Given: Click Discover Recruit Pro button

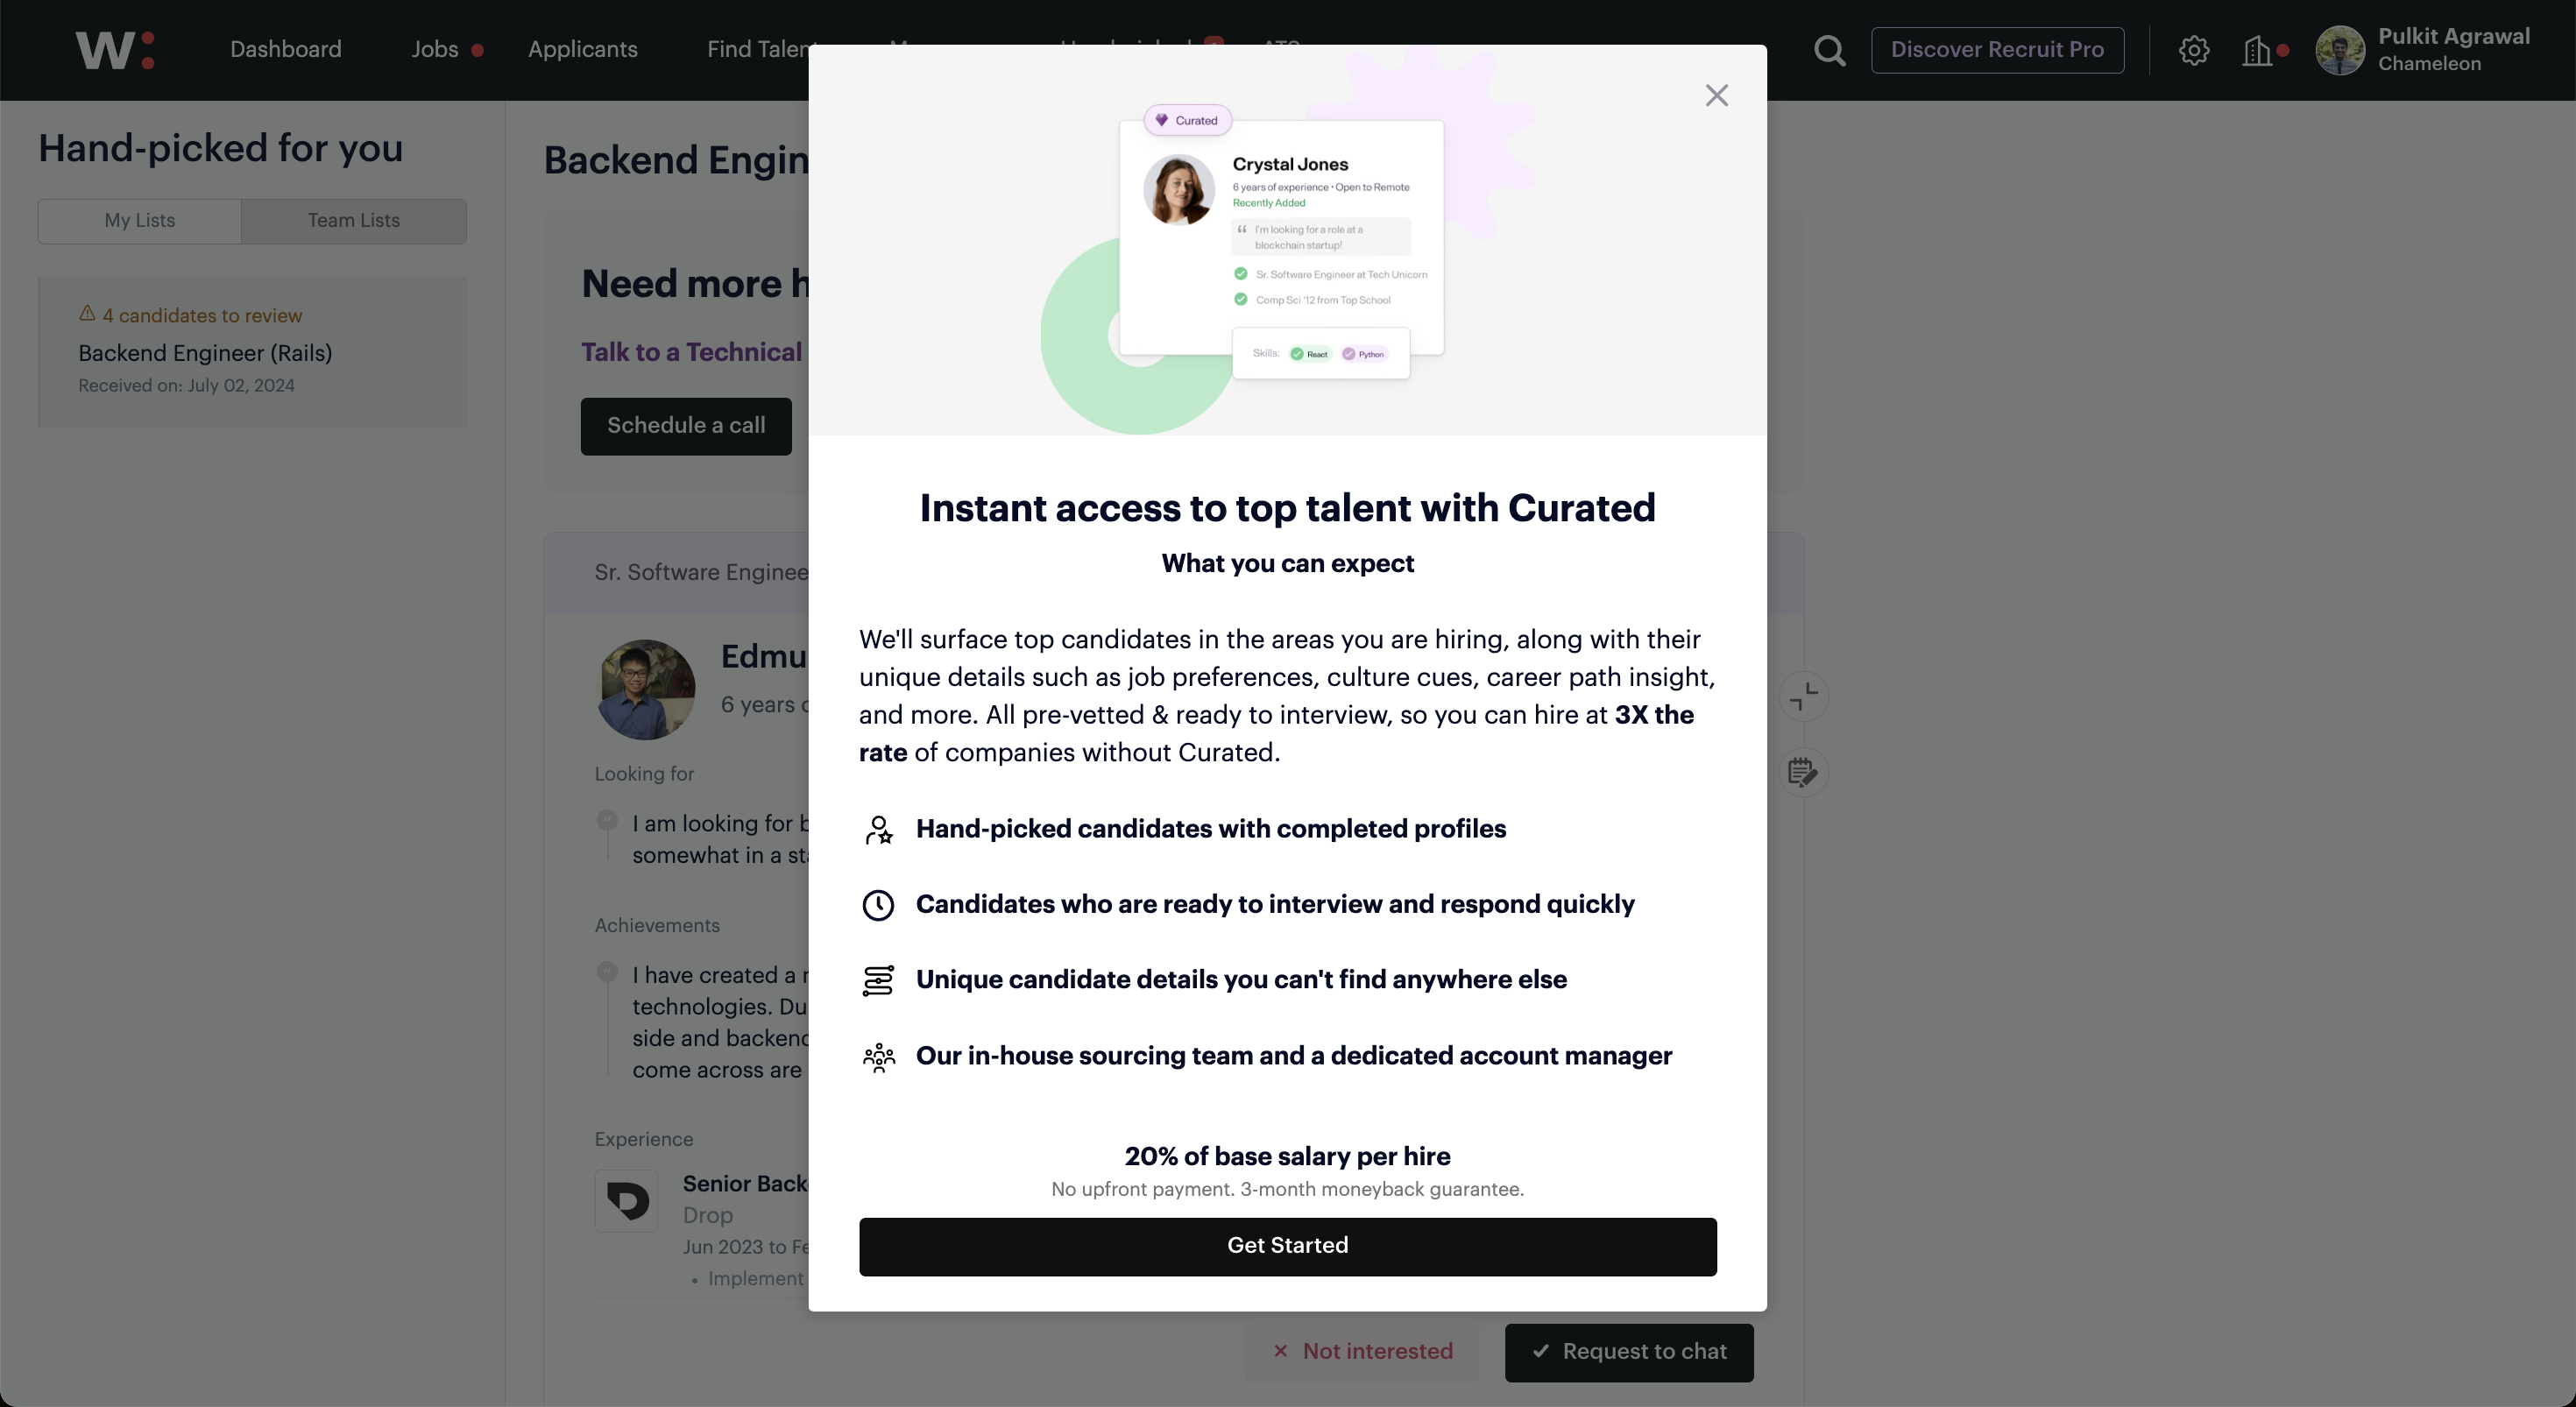Looking at the screenshot, I should tap(1997, 50).
